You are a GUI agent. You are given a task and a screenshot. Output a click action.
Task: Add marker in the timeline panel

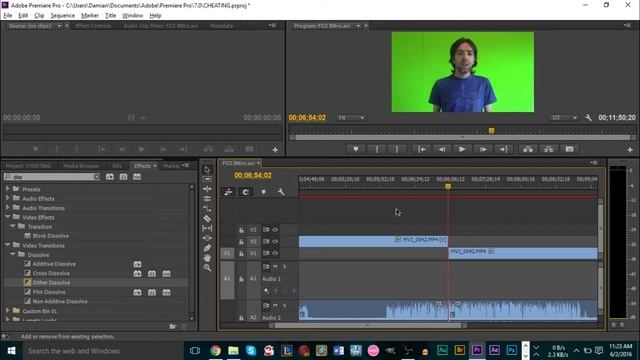[264, 191]
